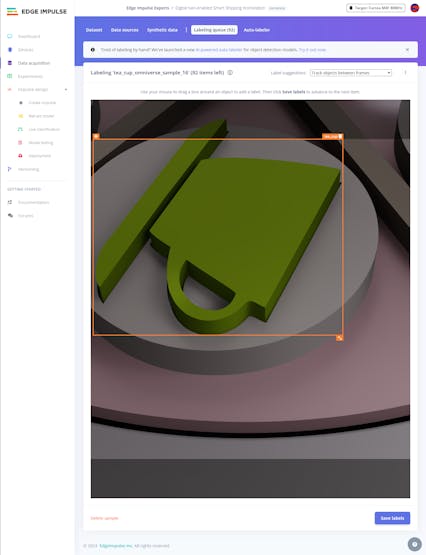Click the Target device selector

click(x=376, y=8)
